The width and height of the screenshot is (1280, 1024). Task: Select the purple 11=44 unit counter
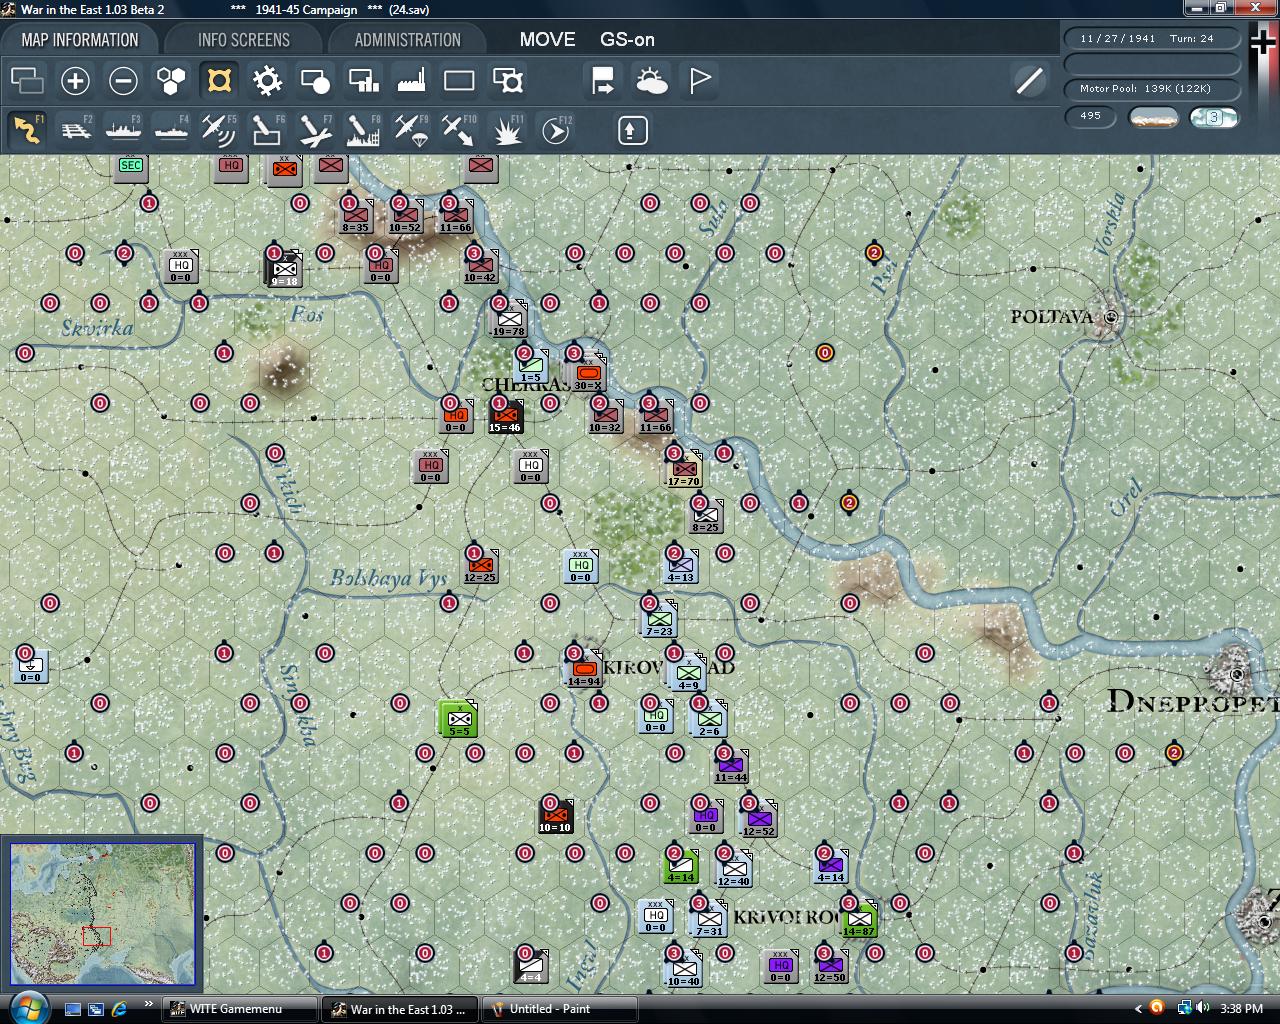[x=731, y=767]
